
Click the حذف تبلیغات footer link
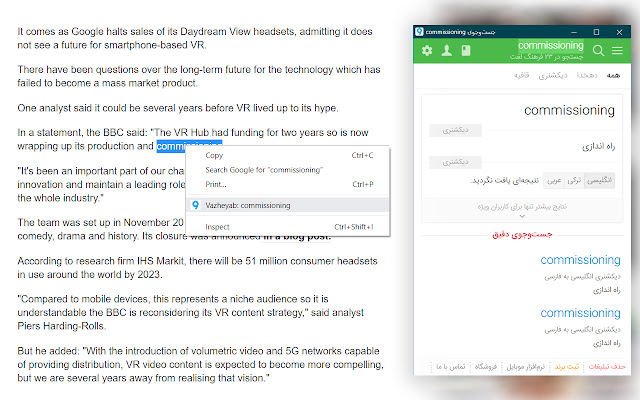(x=607, y=367)
